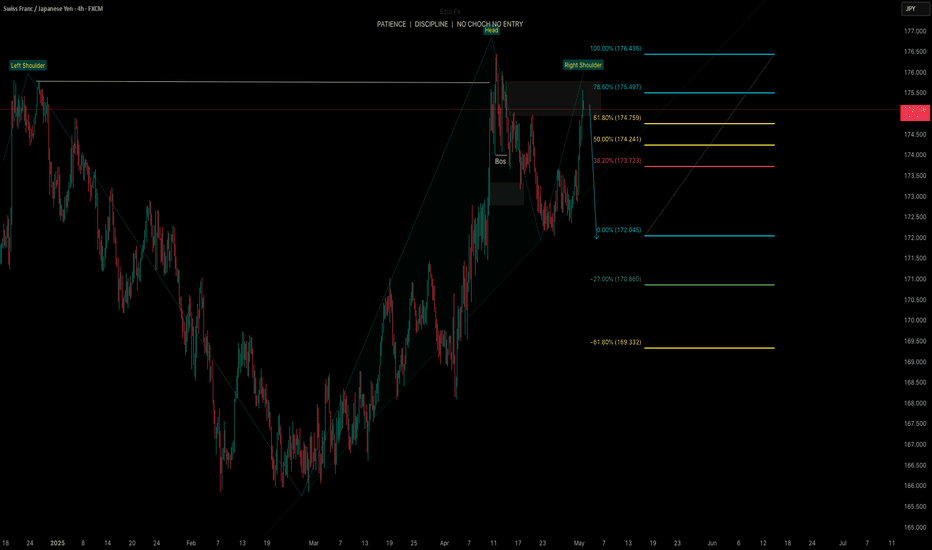
Task: Select the 78.60% (175.497) Fibonacci level label
Action: tap(617, 87)
